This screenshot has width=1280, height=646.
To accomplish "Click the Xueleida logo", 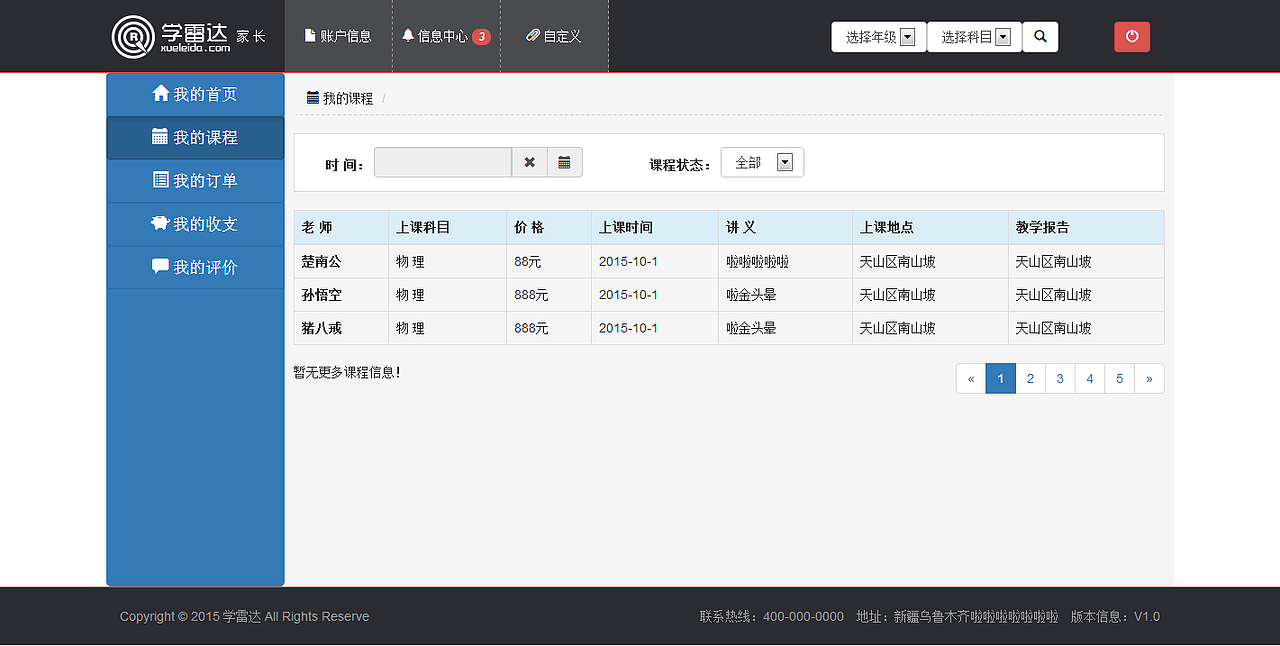I will [x=170, y=36].
